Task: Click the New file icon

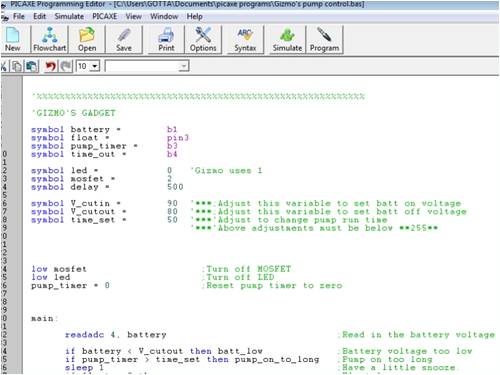Action: (x=13, y=39)
